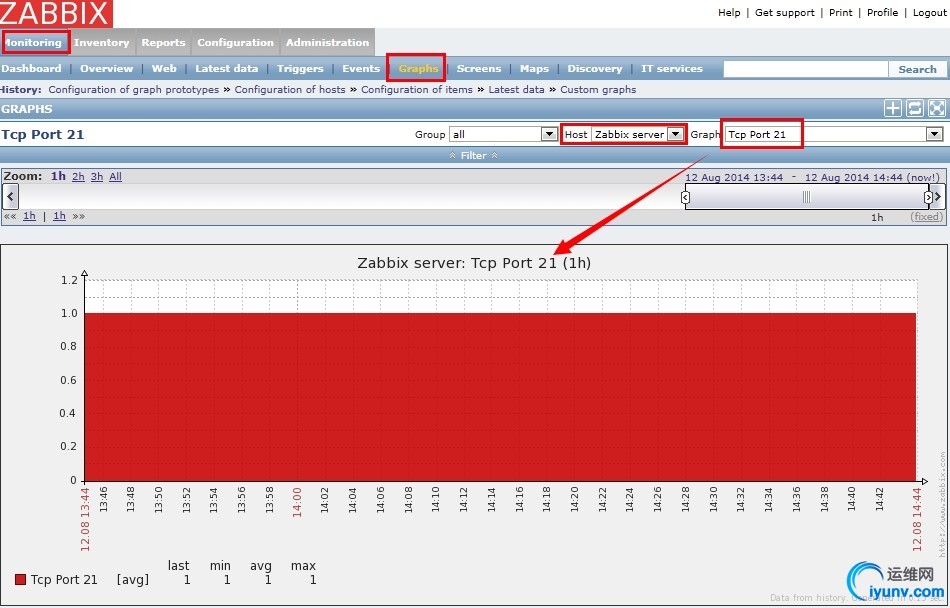Switch to the Reports tab
The image size is (950, 608).
click(163, 42)
